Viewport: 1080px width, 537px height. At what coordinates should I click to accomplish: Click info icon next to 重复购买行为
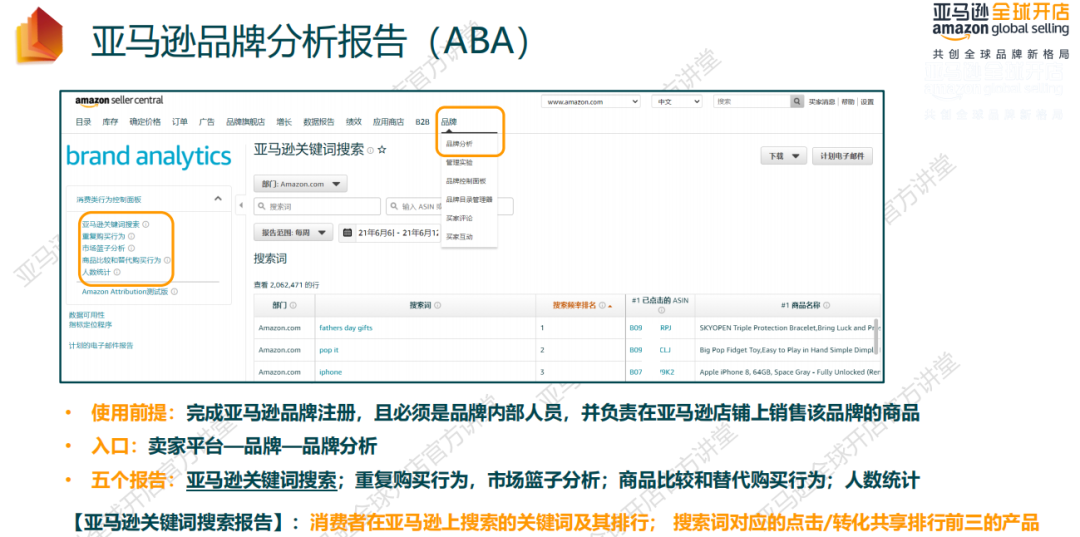(132, 236)
